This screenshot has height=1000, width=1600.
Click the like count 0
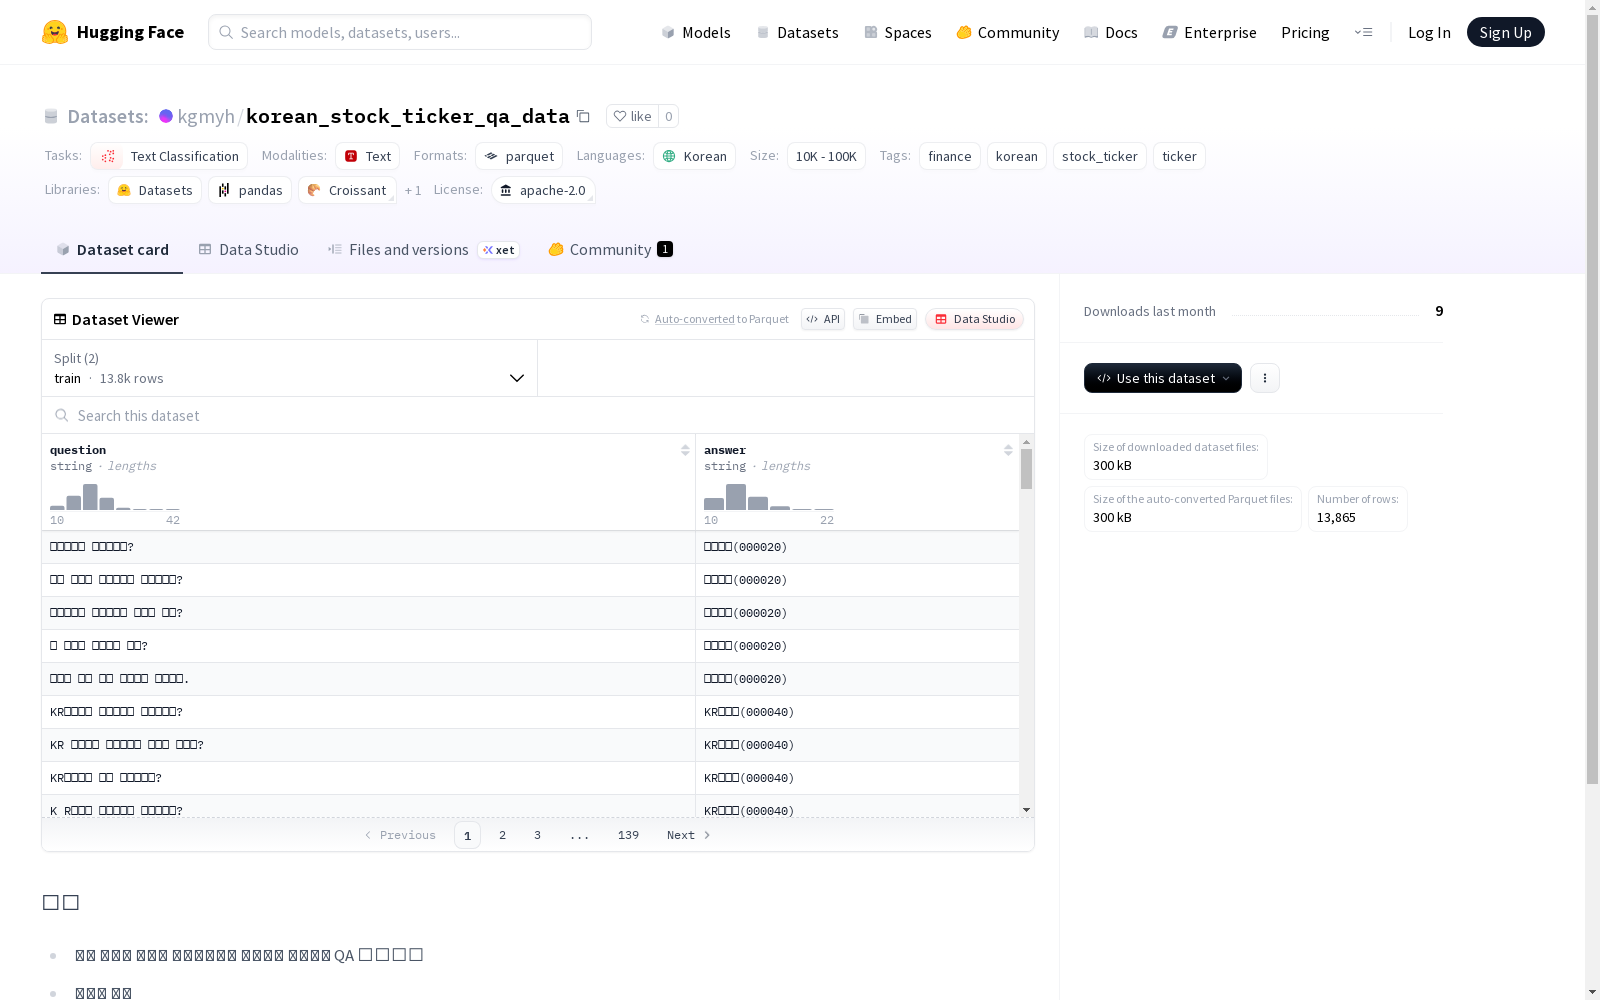pyautogui.click(x=668, y=116)
